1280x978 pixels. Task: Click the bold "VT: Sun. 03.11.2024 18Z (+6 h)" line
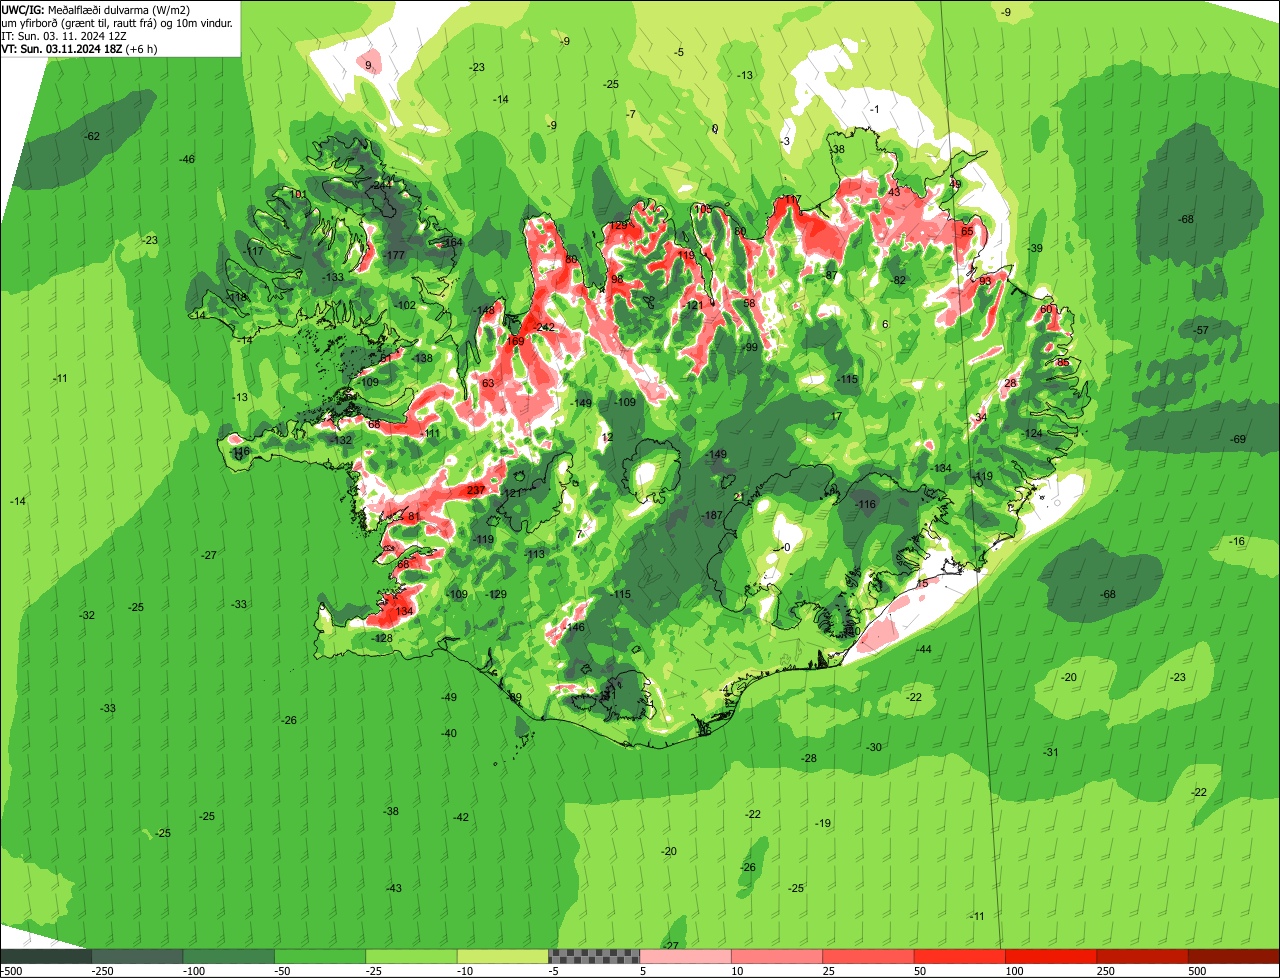pyautogui.click(x=79, y=48)
